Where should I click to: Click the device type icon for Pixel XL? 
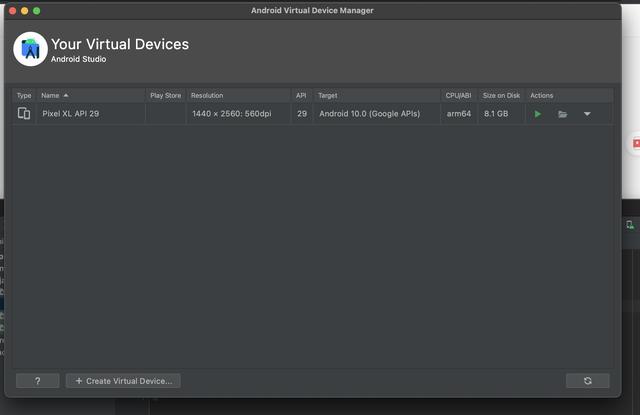pyautogui.click(x=24, y=114)
